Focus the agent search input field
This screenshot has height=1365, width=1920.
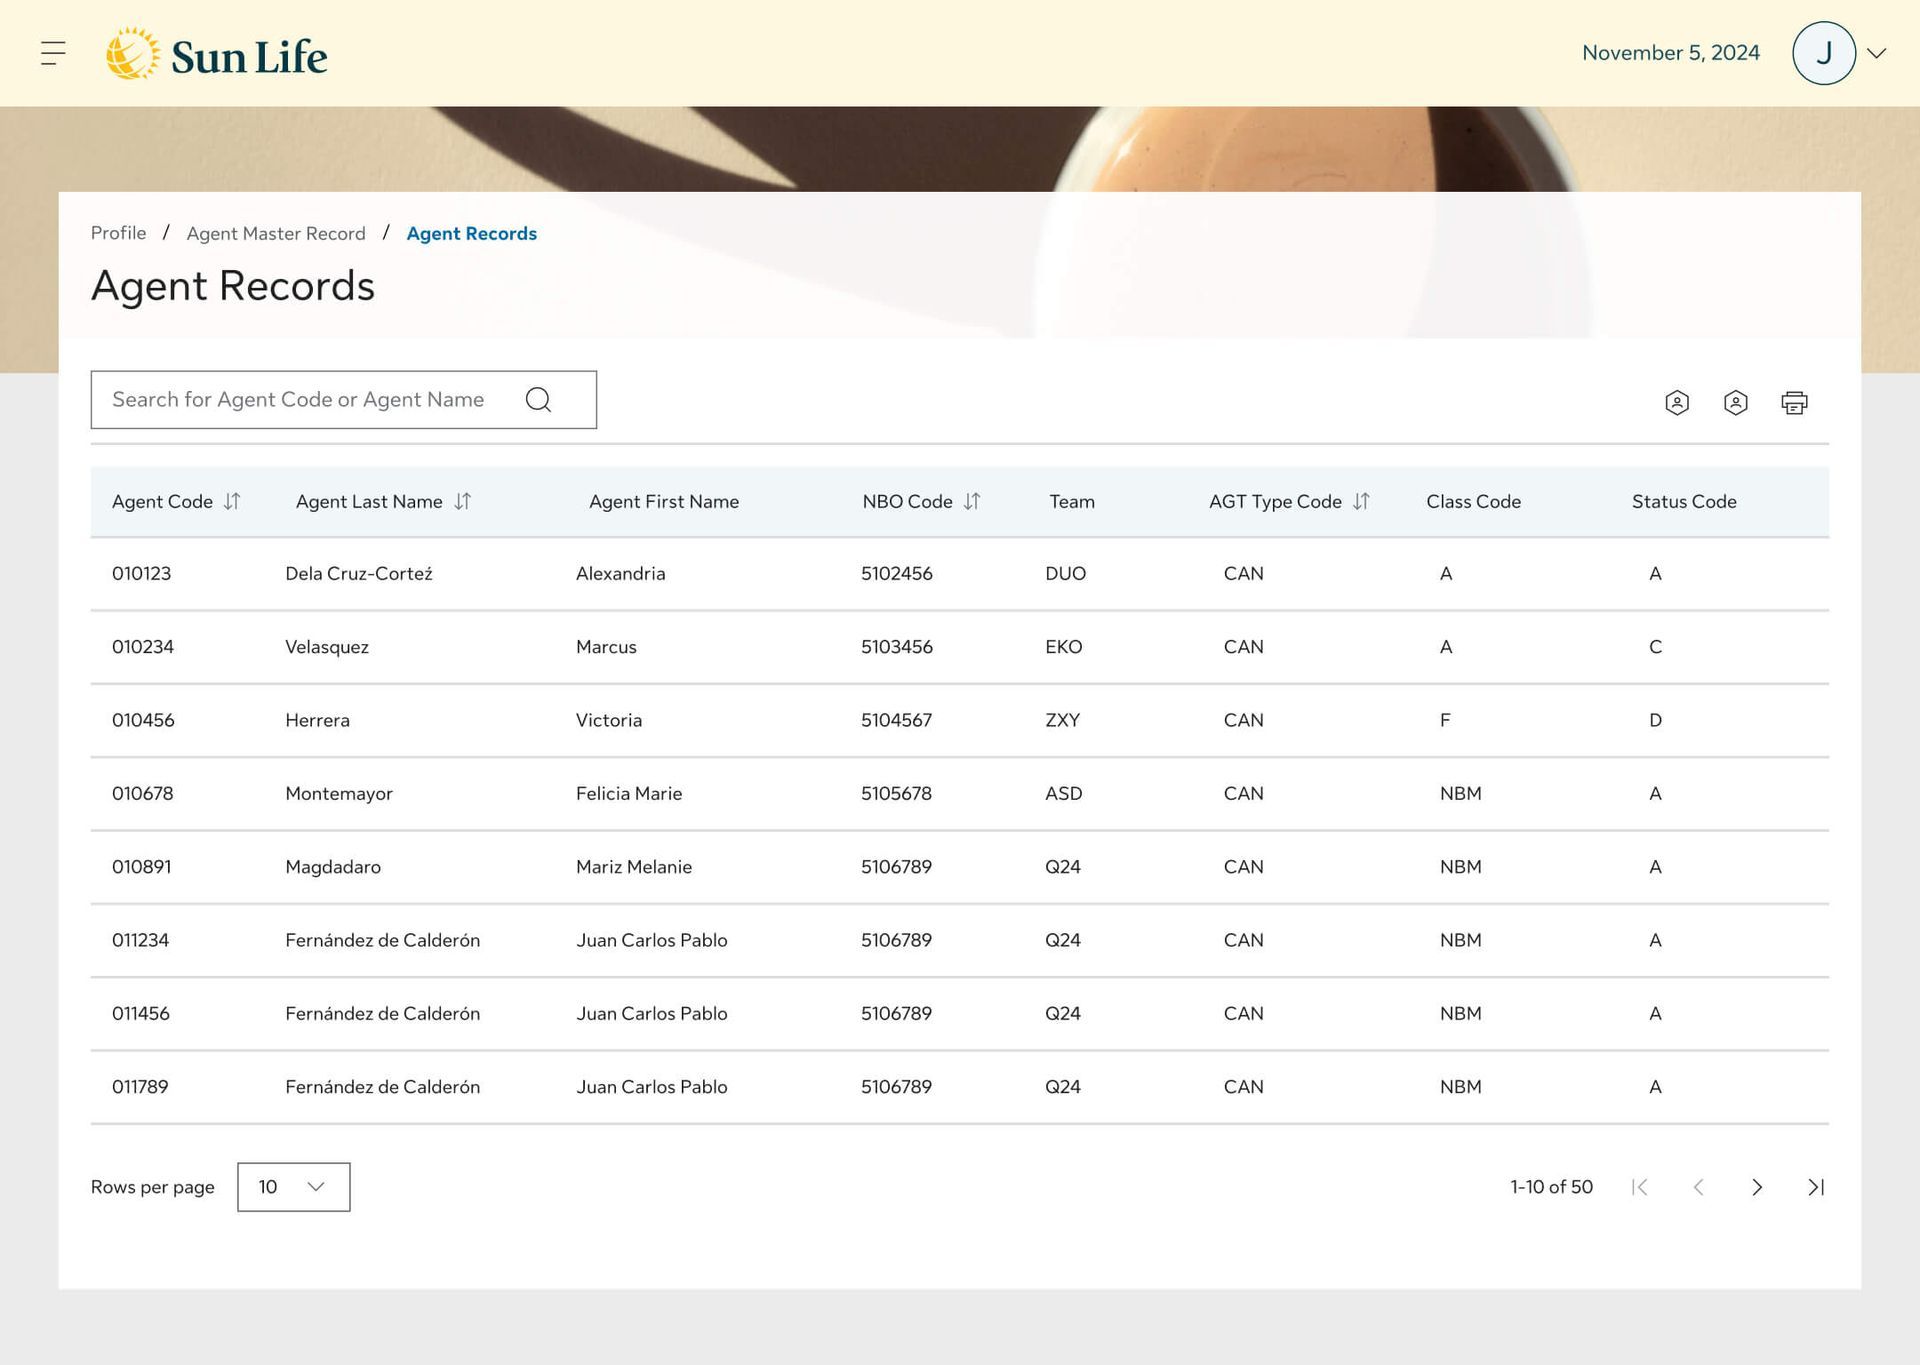tap(300, 400)
